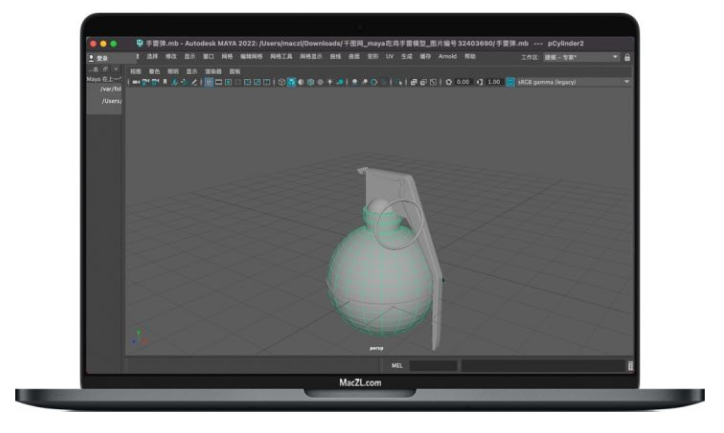Open Camera Attributes from the panel toolbar
Image resolution: width=724 pixels, height=433 pixels.
point(155,82)
